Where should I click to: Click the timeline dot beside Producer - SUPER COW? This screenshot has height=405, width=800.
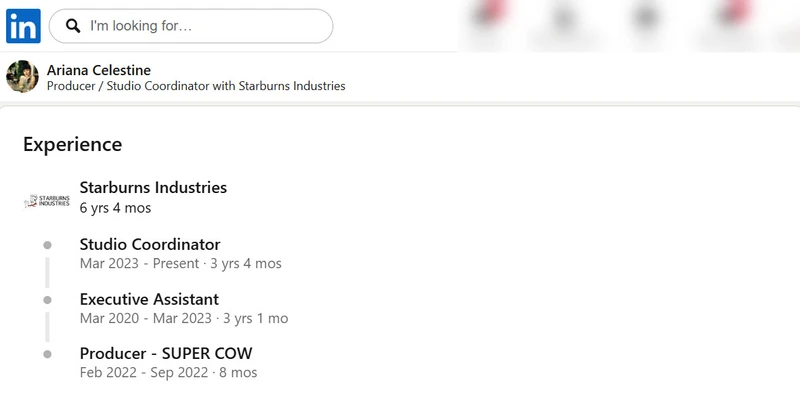click(47, 354)
